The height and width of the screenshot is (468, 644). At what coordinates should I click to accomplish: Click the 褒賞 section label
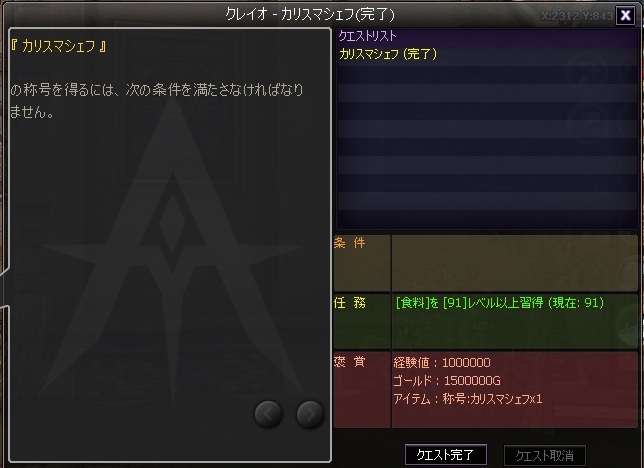(x=350, y=362)
